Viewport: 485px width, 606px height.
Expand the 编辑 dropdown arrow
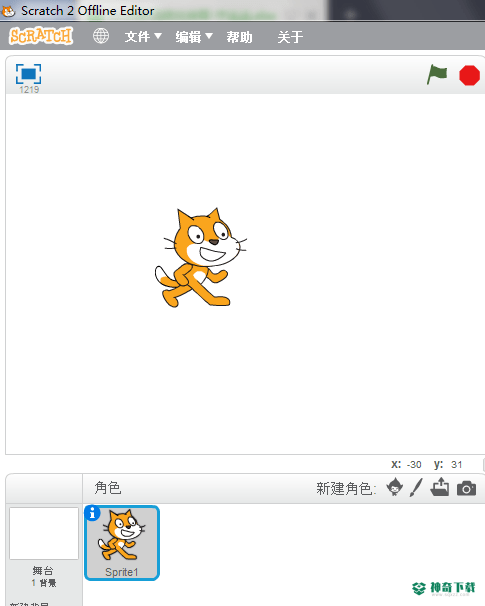coord(209,36)
